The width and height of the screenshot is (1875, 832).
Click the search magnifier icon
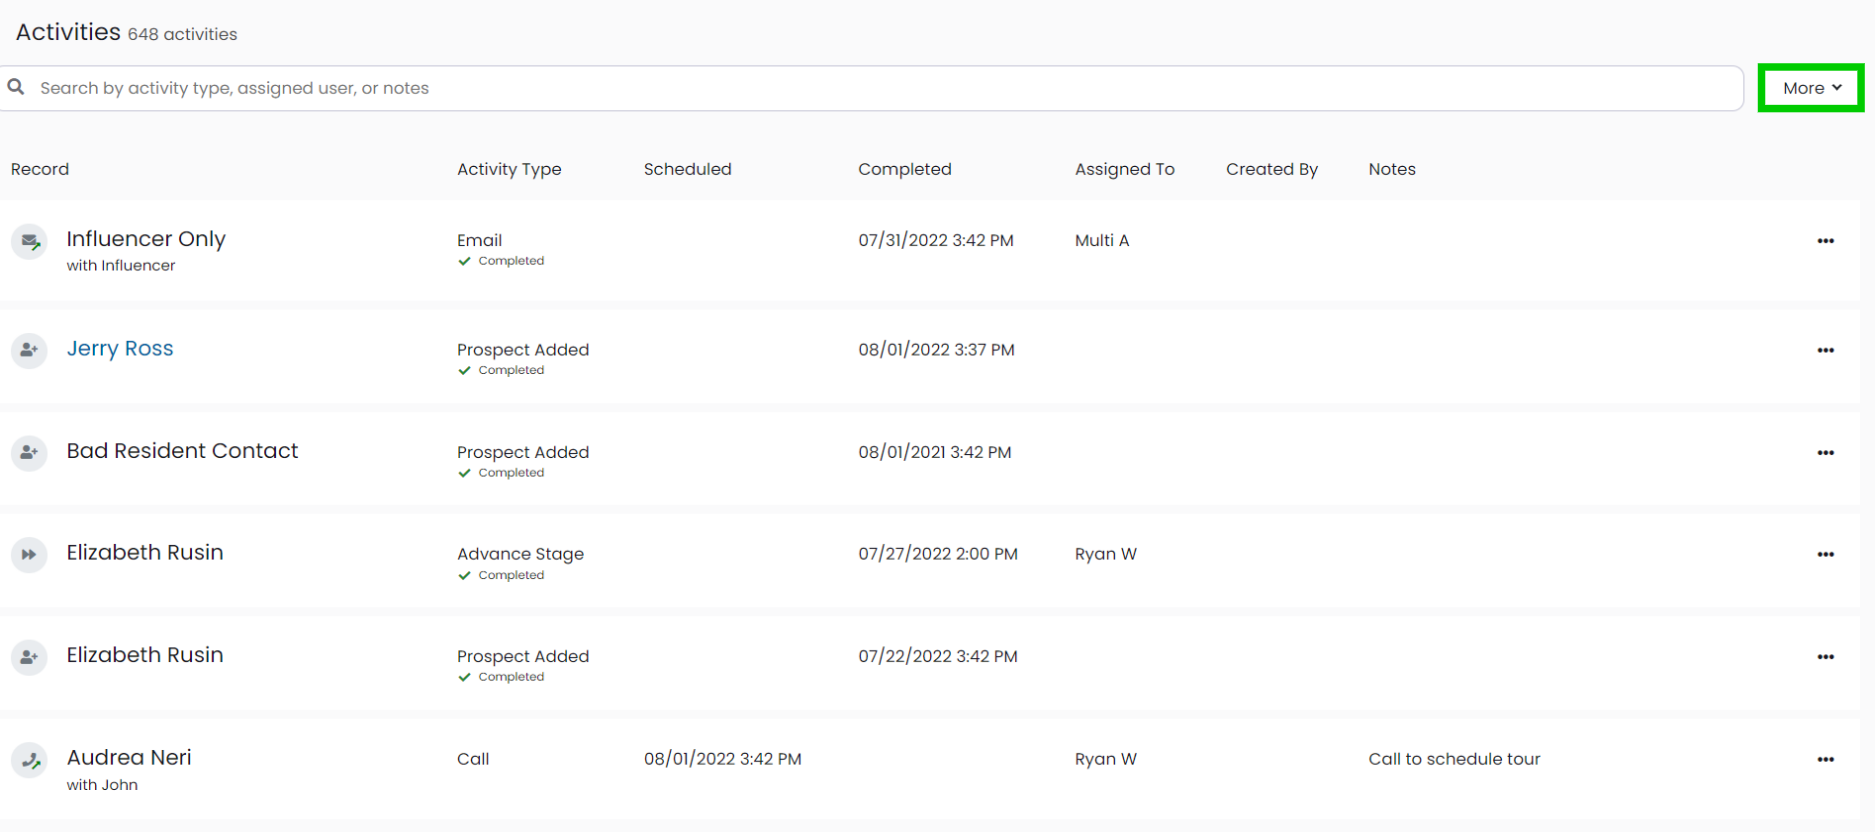16,87
